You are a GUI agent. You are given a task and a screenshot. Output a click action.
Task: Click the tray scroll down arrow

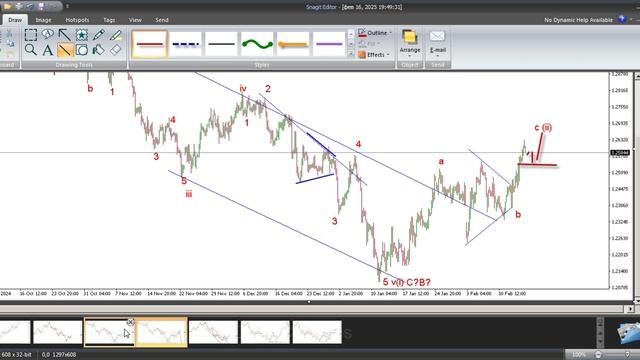click(x=600, y=342)
